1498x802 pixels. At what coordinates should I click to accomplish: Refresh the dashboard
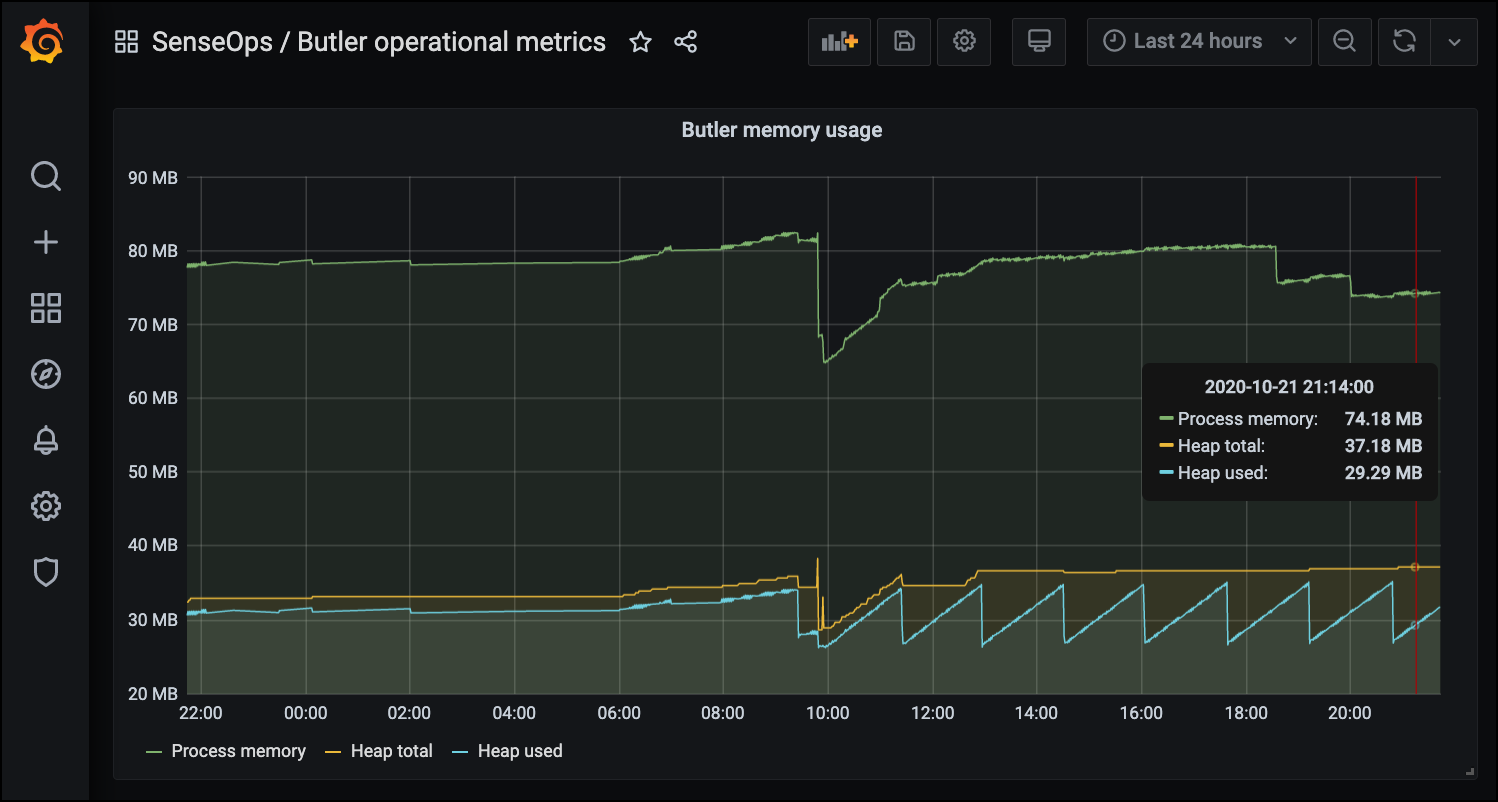[x=1404, y=41]
